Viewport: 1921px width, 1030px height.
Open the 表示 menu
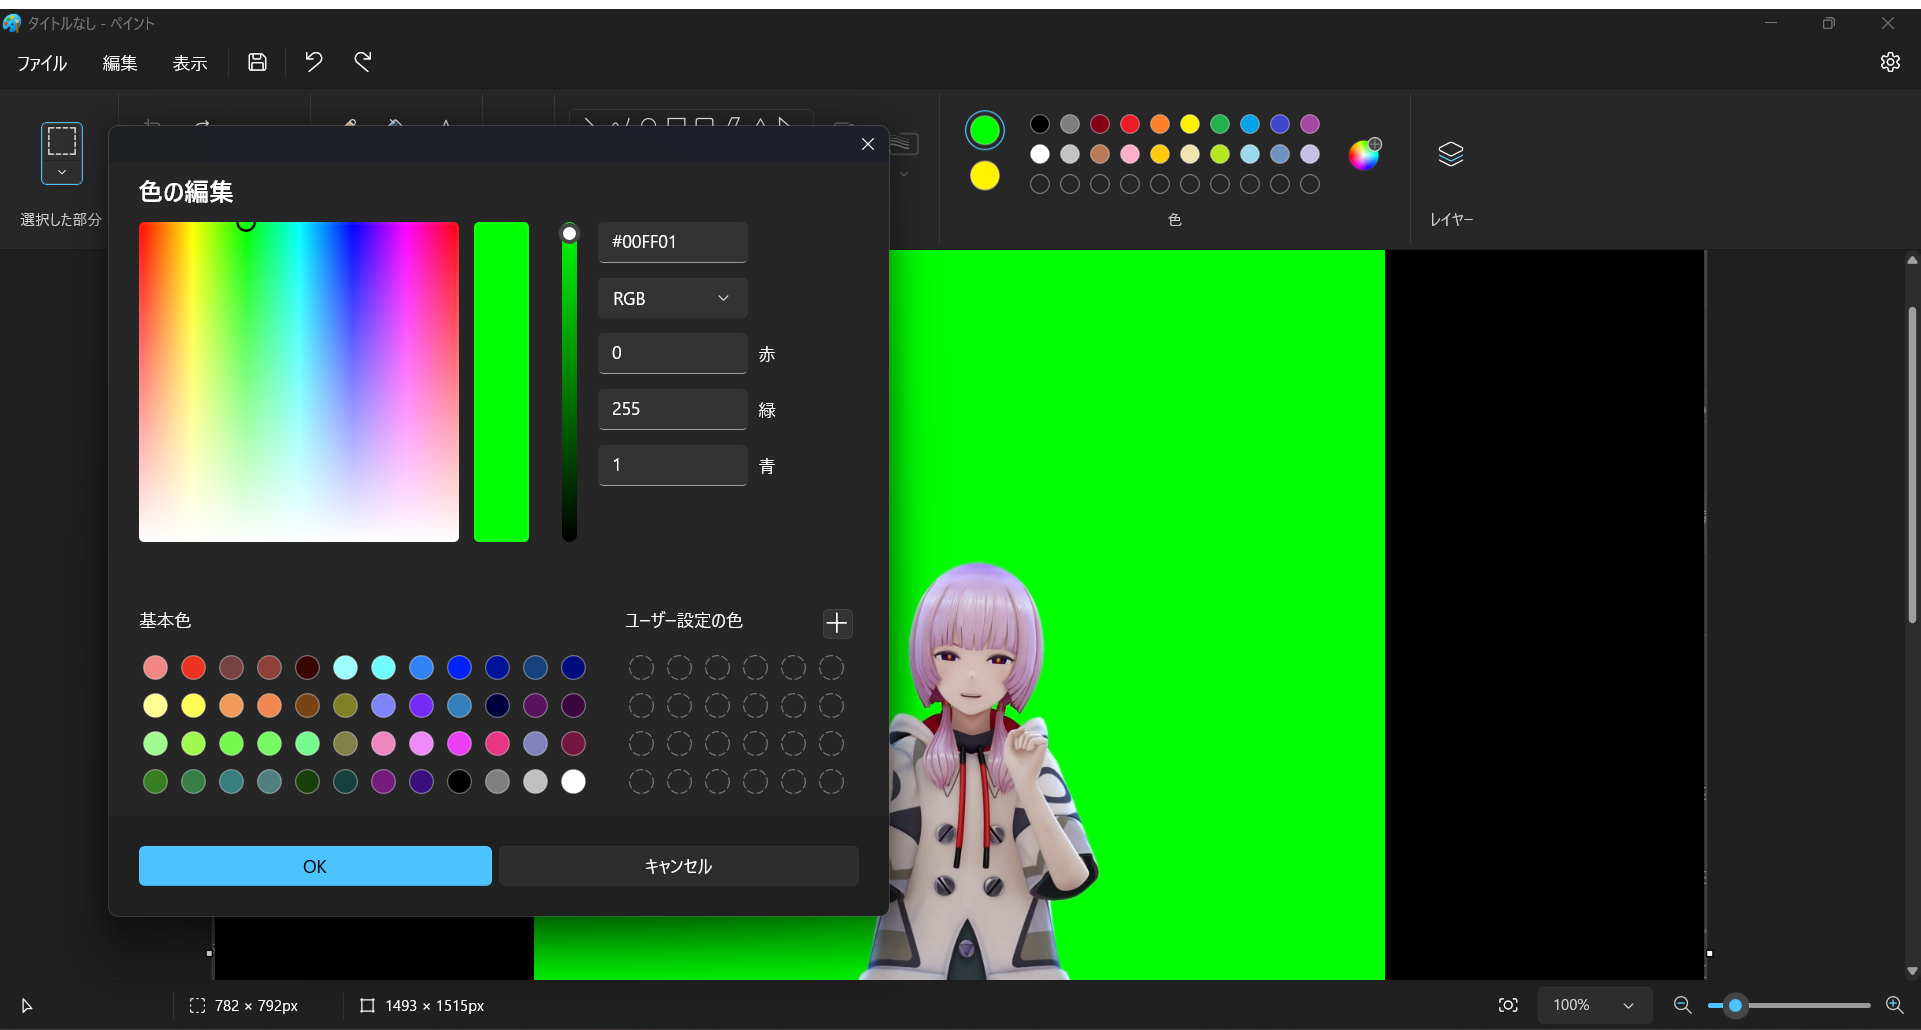(190, 62)
